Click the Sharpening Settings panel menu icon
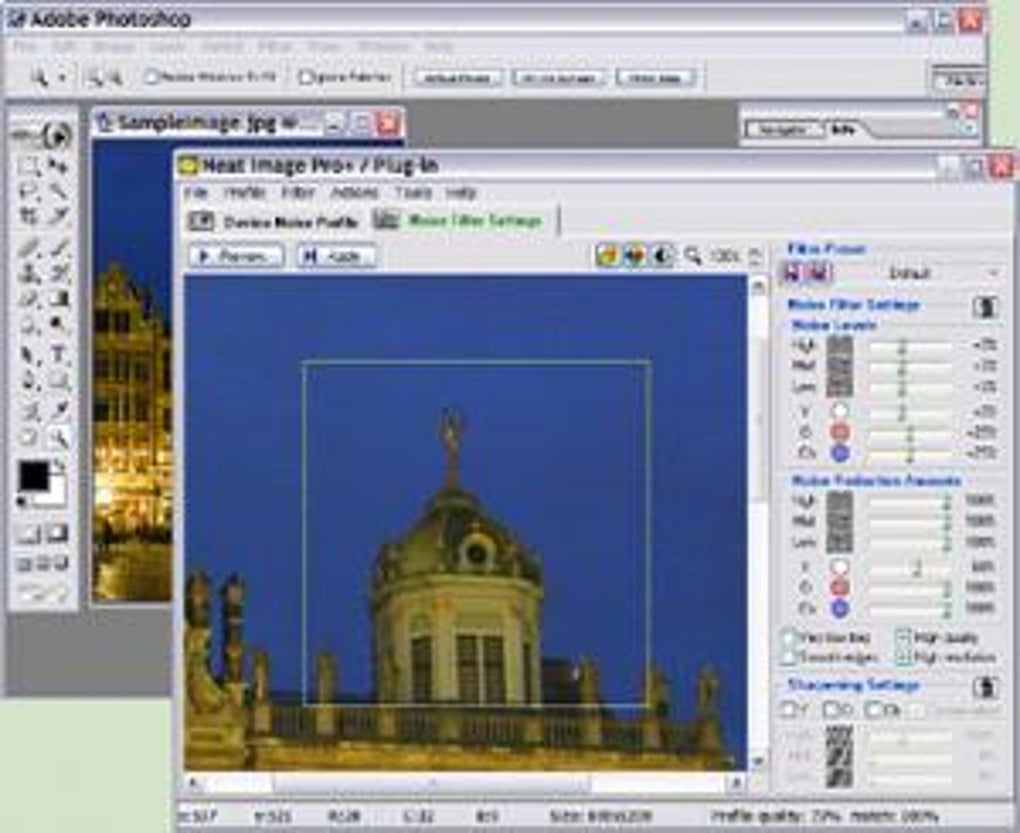1020x833 pixels. coord(986,687)
